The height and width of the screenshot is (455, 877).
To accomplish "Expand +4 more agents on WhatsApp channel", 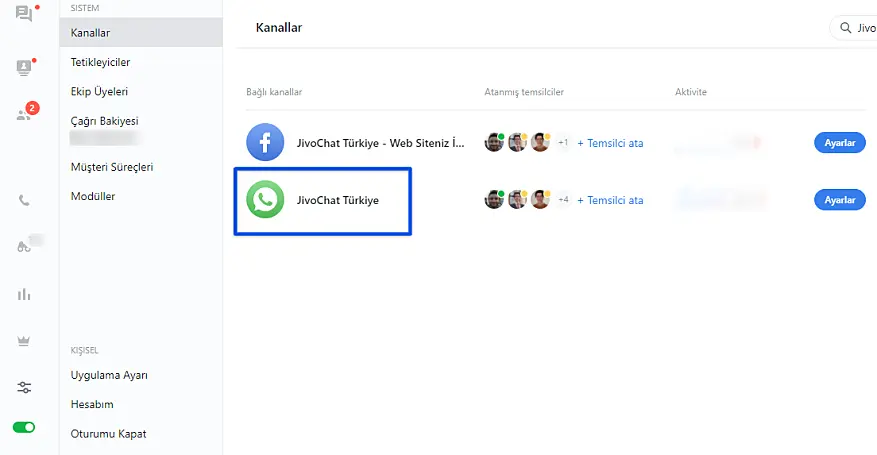I will 563,200.
